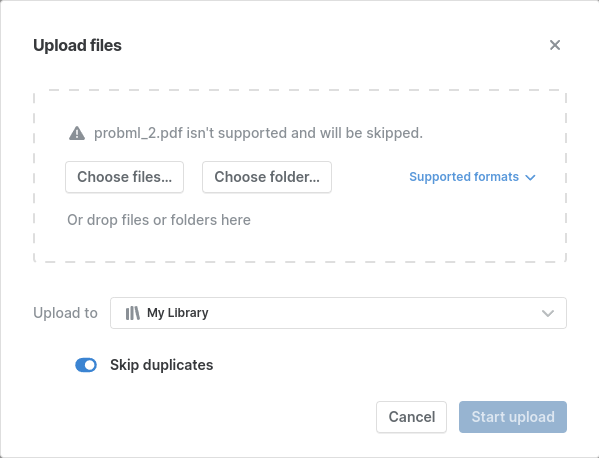This screenshot has height=458, width=599.
Task: Click the Start upload button
Action: [x=513, y=417]
